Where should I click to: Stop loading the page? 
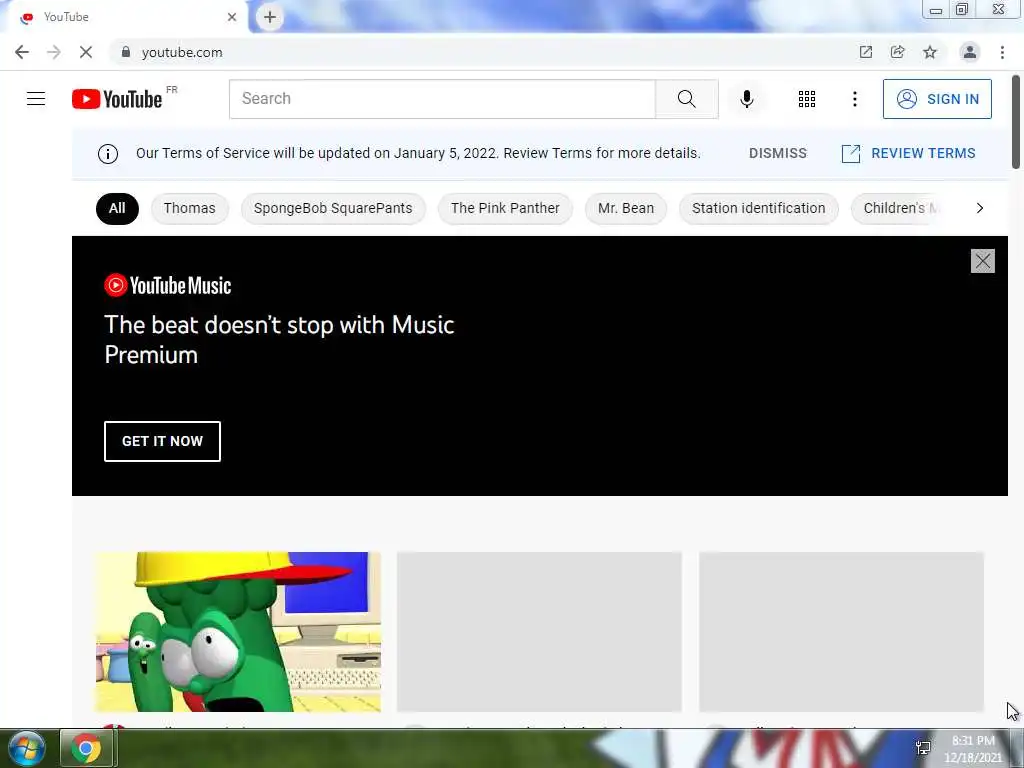(86, 52)
